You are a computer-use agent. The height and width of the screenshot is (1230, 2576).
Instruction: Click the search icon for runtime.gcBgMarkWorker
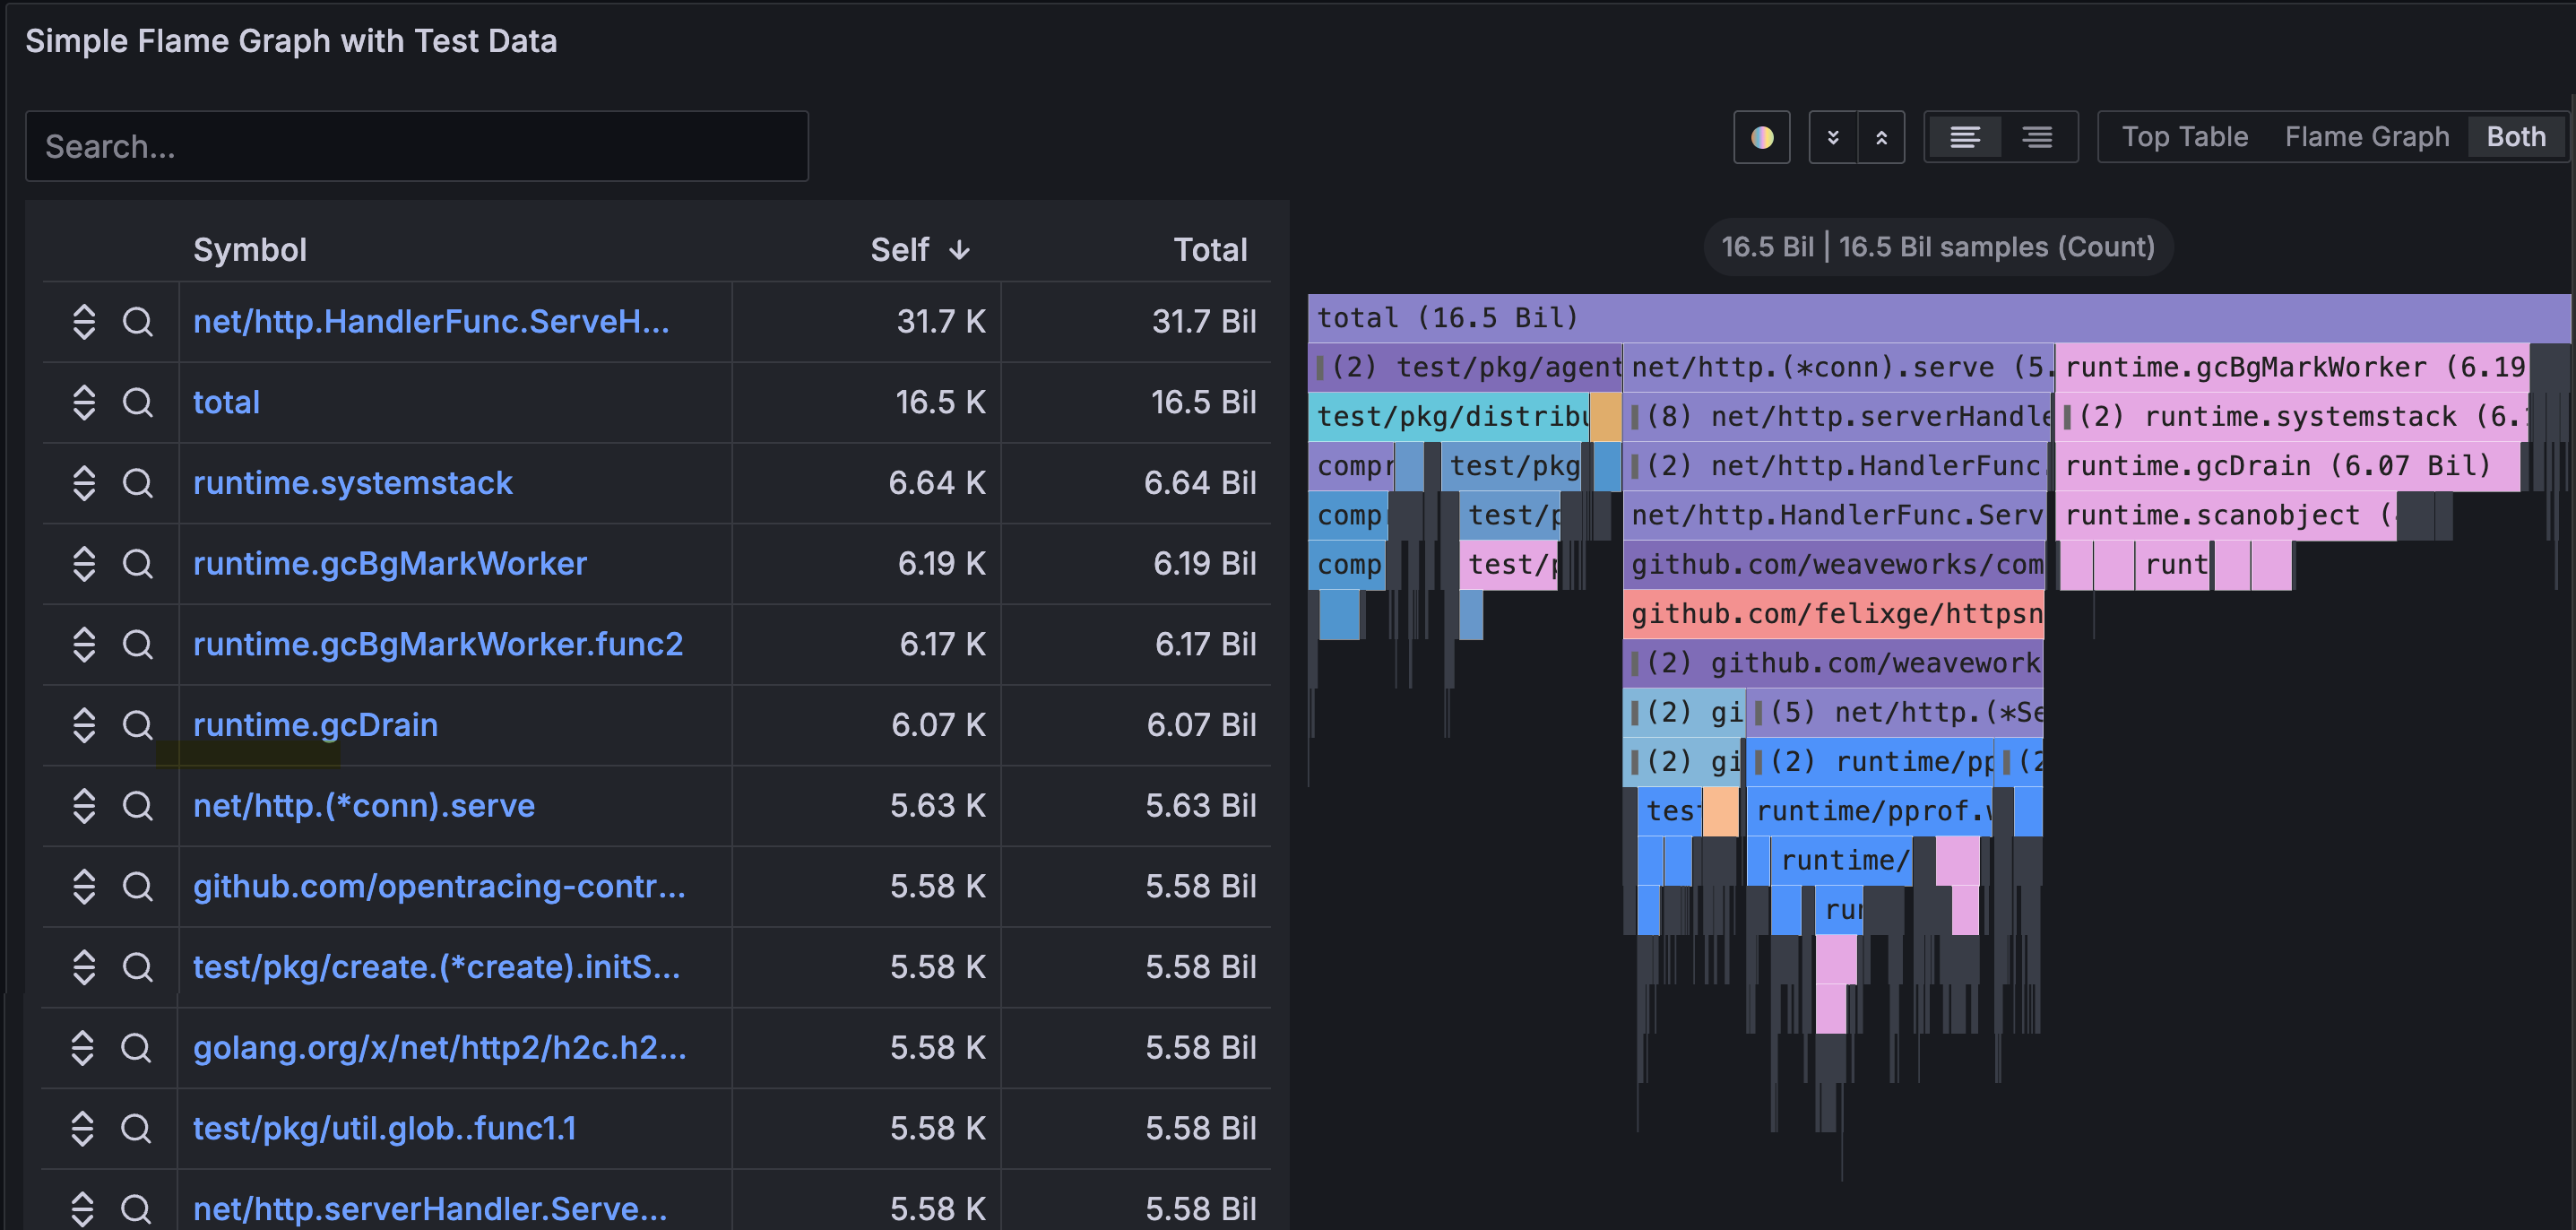click(x=138, y=563)
